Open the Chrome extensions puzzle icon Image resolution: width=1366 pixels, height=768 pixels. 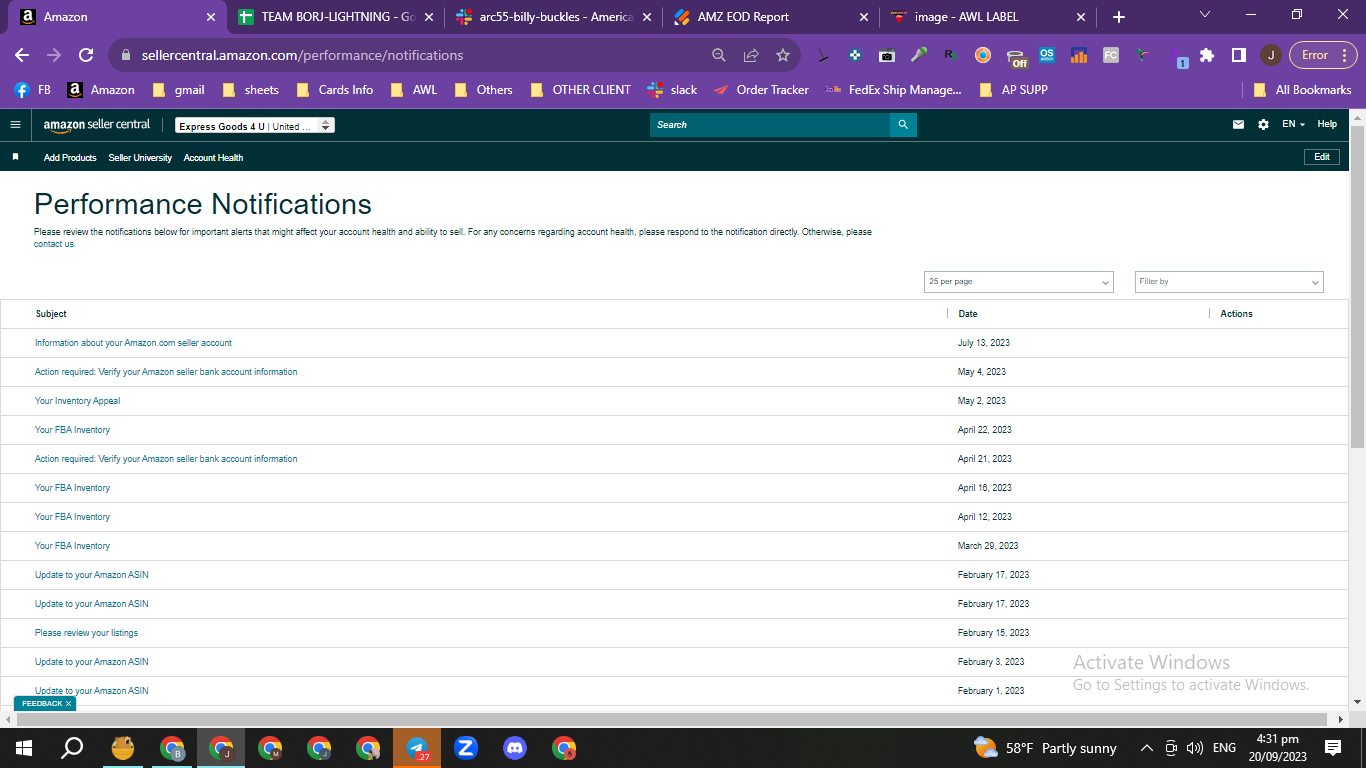1207,55
